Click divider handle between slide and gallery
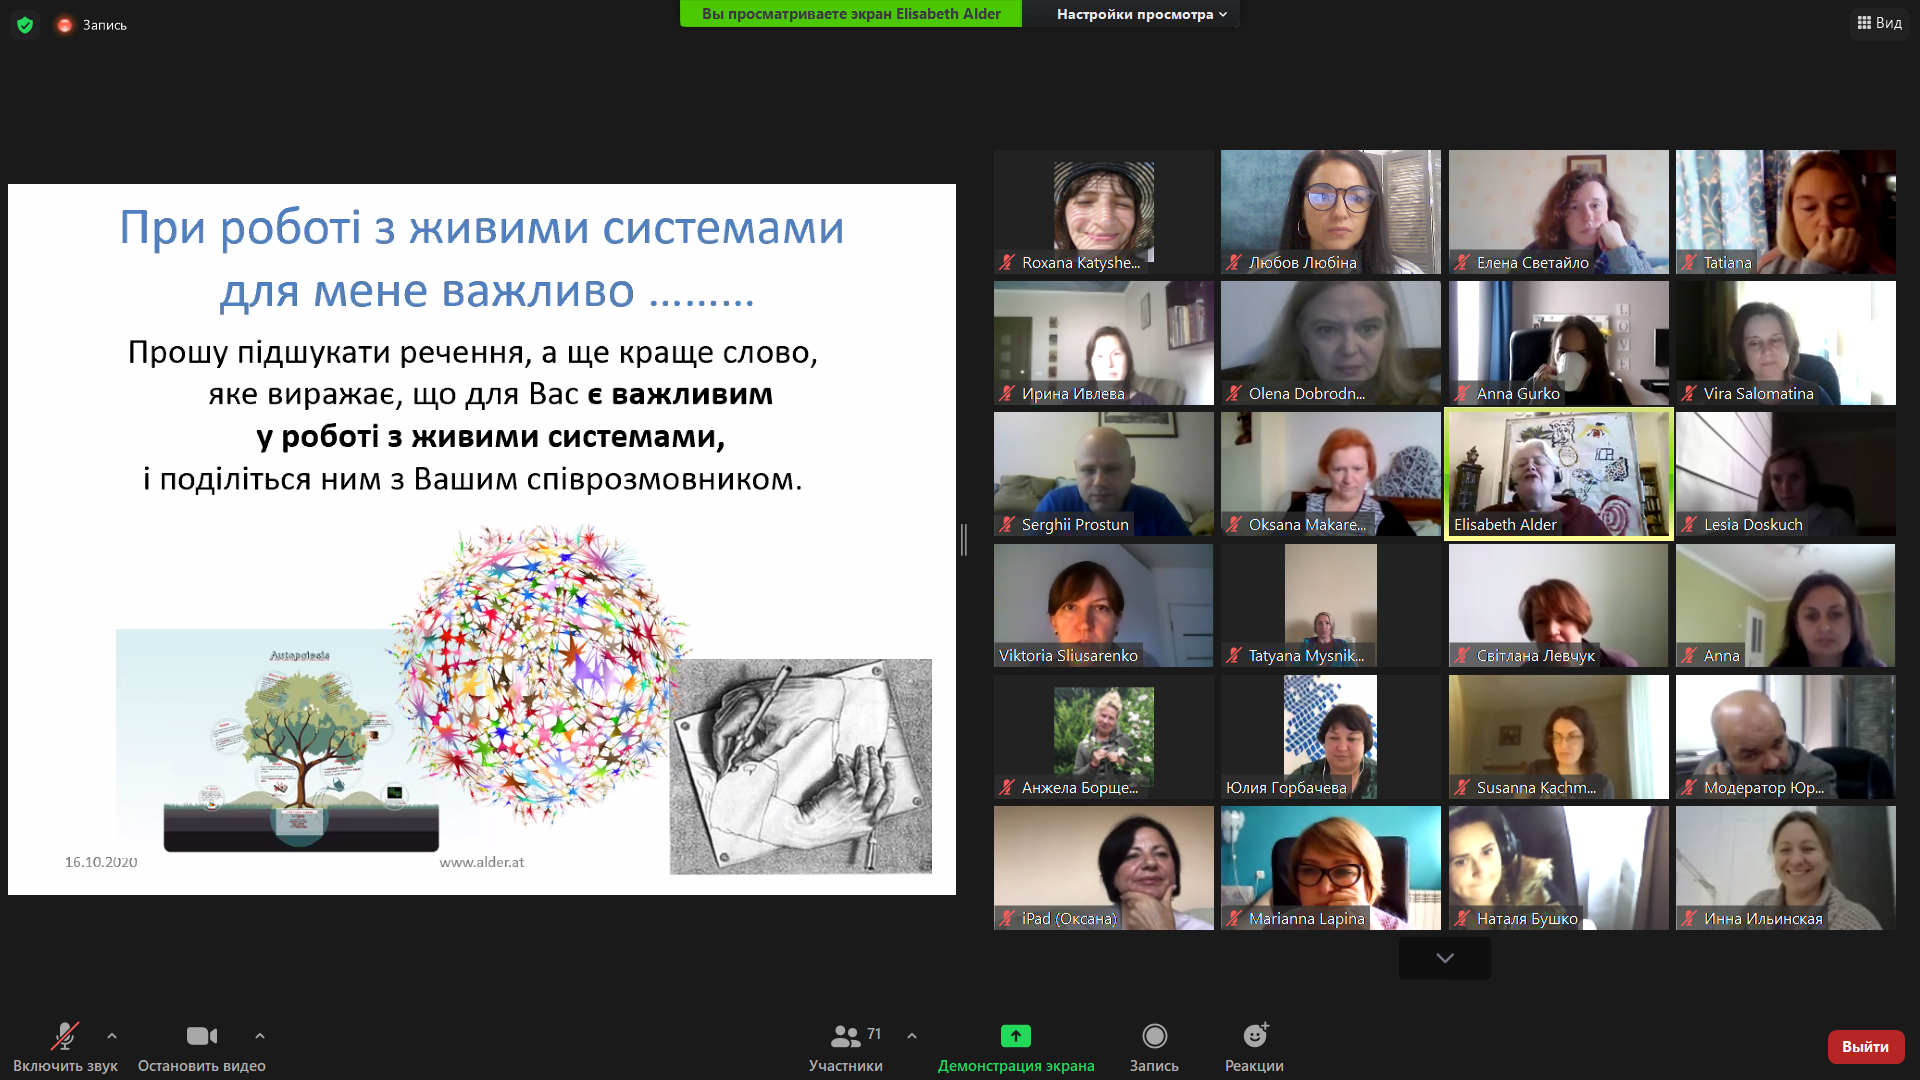The width and height of the screenshot is (1920, 1080). [x=964, y=540]
